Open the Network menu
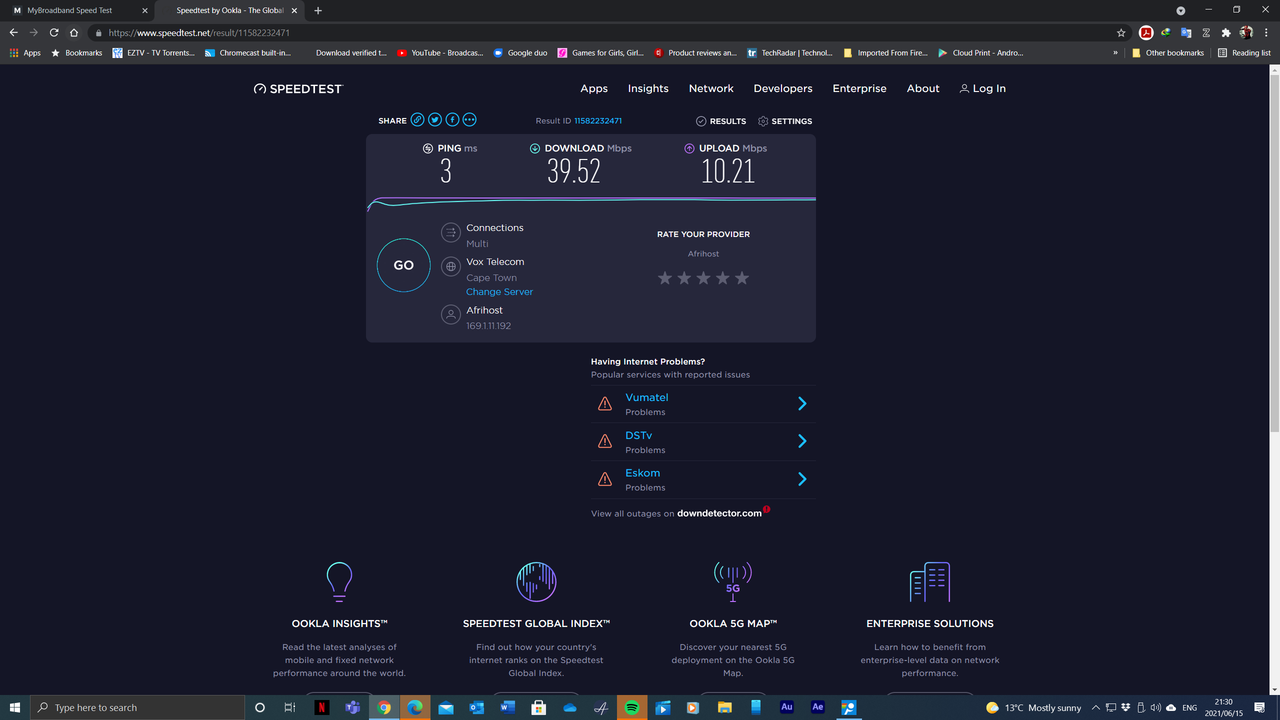Screen dimensions: 1280x720 711,88
